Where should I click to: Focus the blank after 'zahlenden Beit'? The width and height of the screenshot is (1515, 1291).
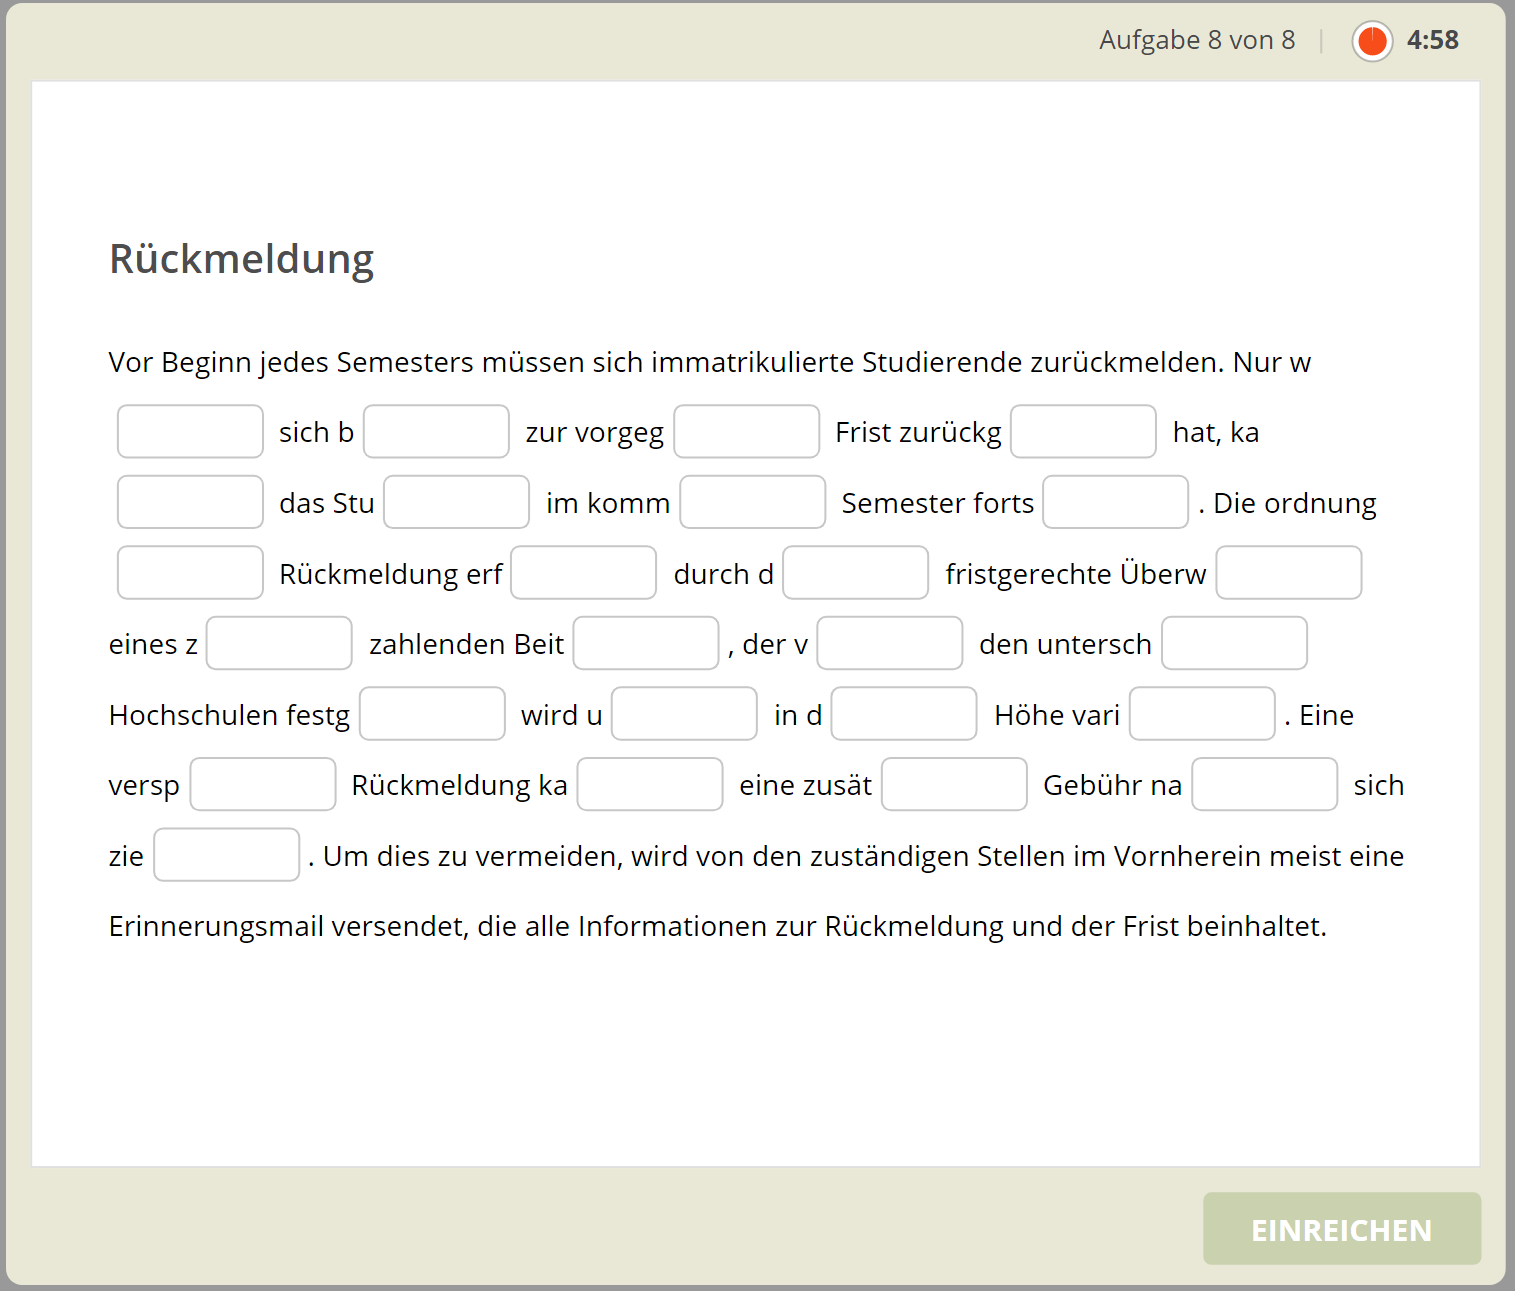[646, 643]
